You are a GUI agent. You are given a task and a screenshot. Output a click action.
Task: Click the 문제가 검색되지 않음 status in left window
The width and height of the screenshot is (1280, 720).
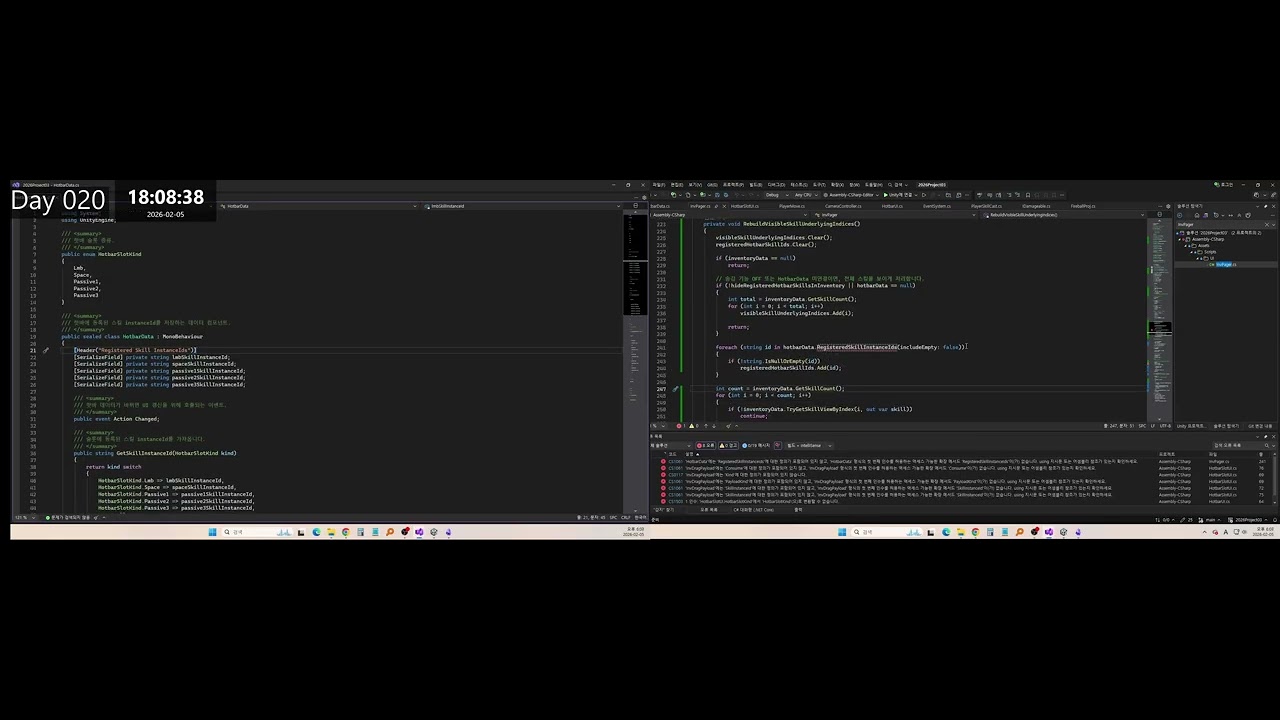[x=69, y=517]
